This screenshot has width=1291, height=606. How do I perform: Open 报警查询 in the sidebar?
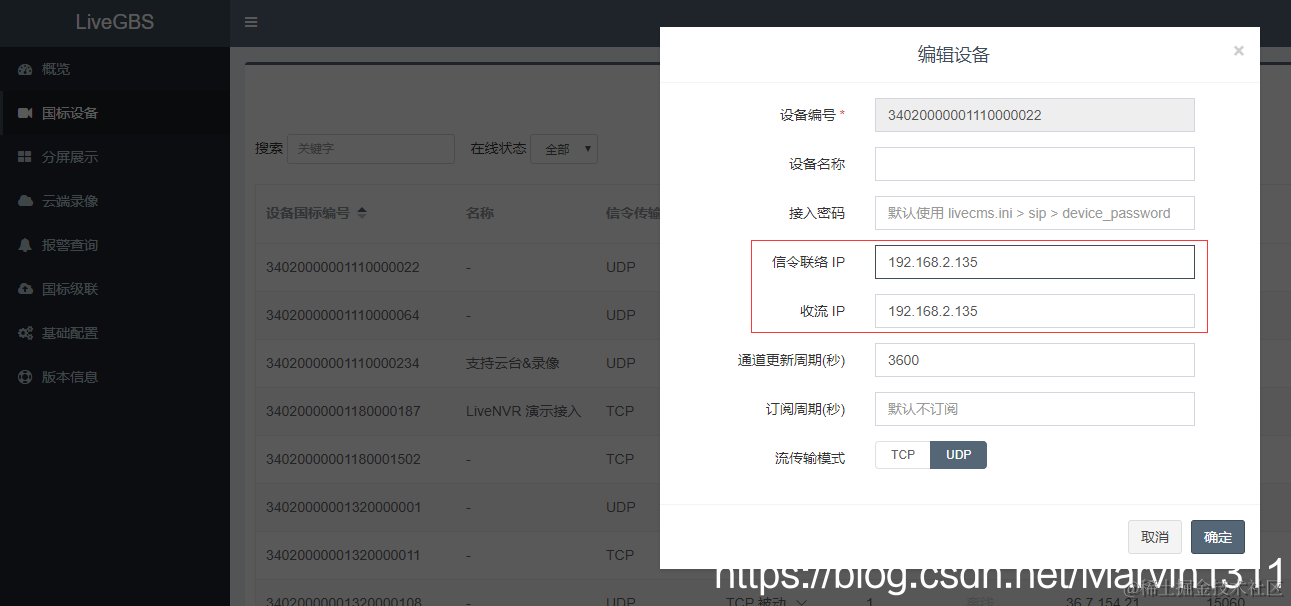115,245
